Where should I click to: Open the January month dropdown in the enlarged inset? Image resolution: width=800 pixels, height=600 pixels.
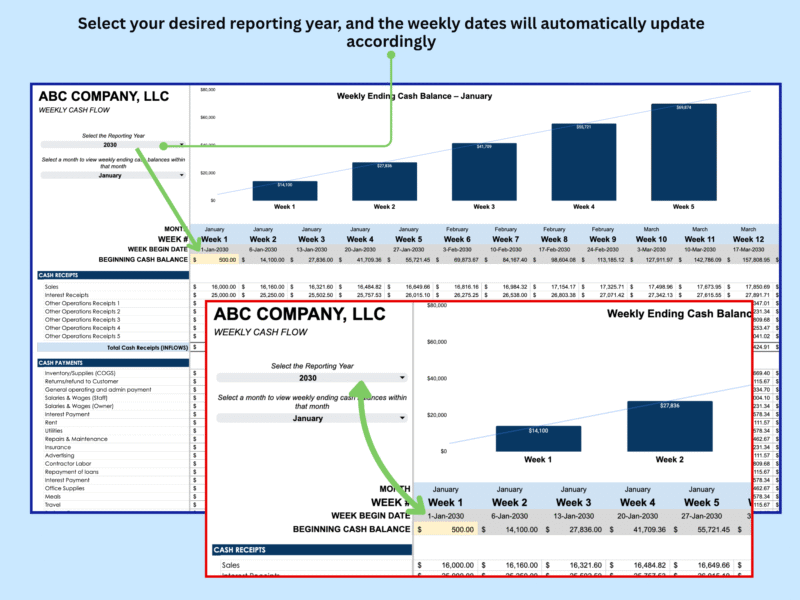pos(312,418)
